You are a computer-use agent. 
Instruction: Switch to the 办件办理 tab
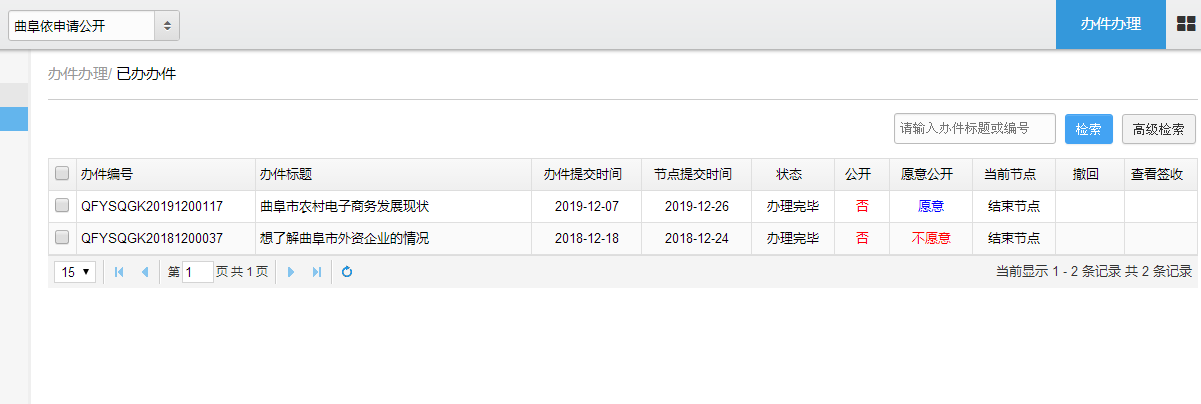click(x=1111, y=24)
